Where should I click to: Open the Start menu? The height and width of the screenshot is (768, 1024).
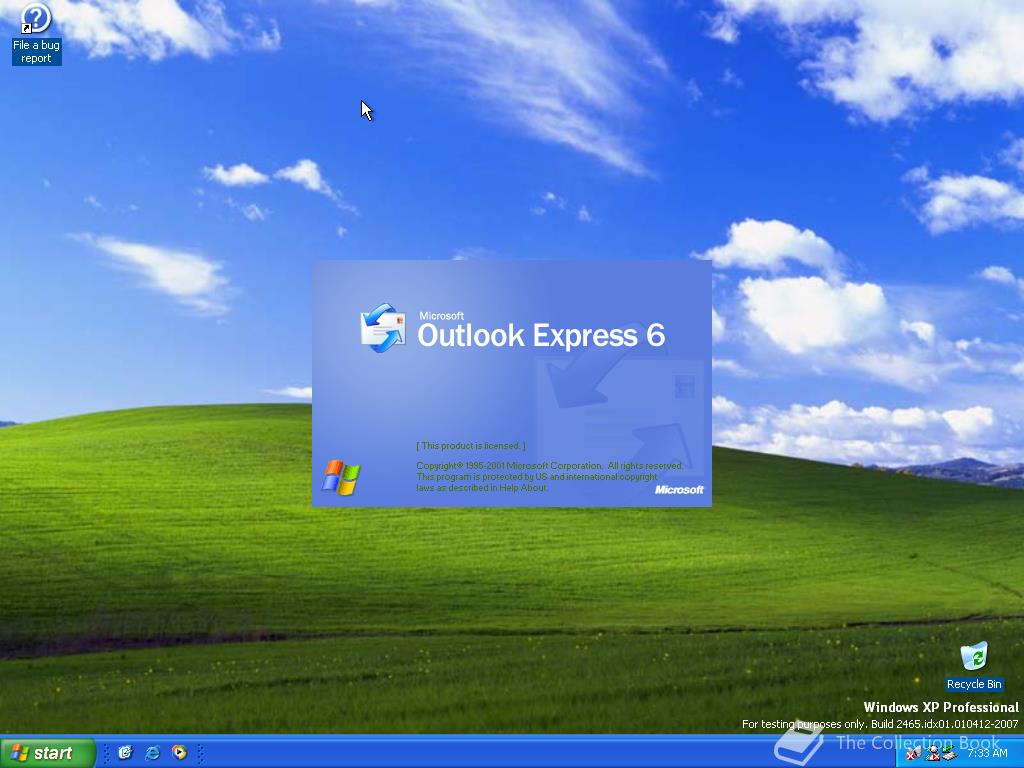pyautogui.click(x=48, y=753)
